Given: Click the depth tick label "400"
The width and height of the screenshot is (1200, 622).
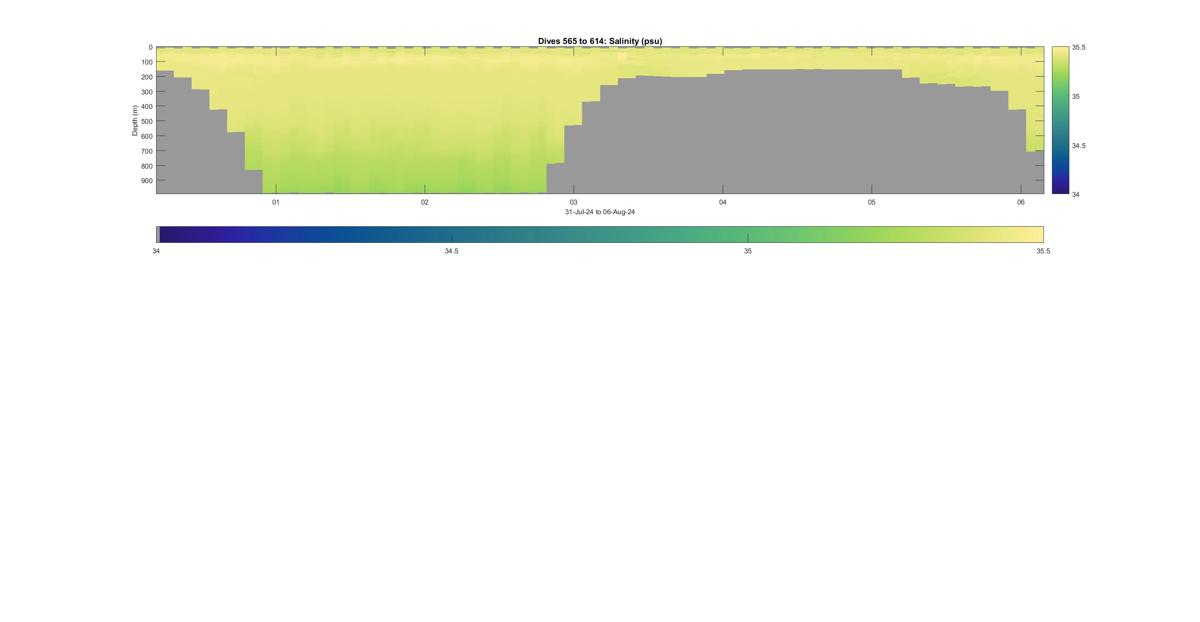Looking at the screenshot, I should [x=146, y=107].
